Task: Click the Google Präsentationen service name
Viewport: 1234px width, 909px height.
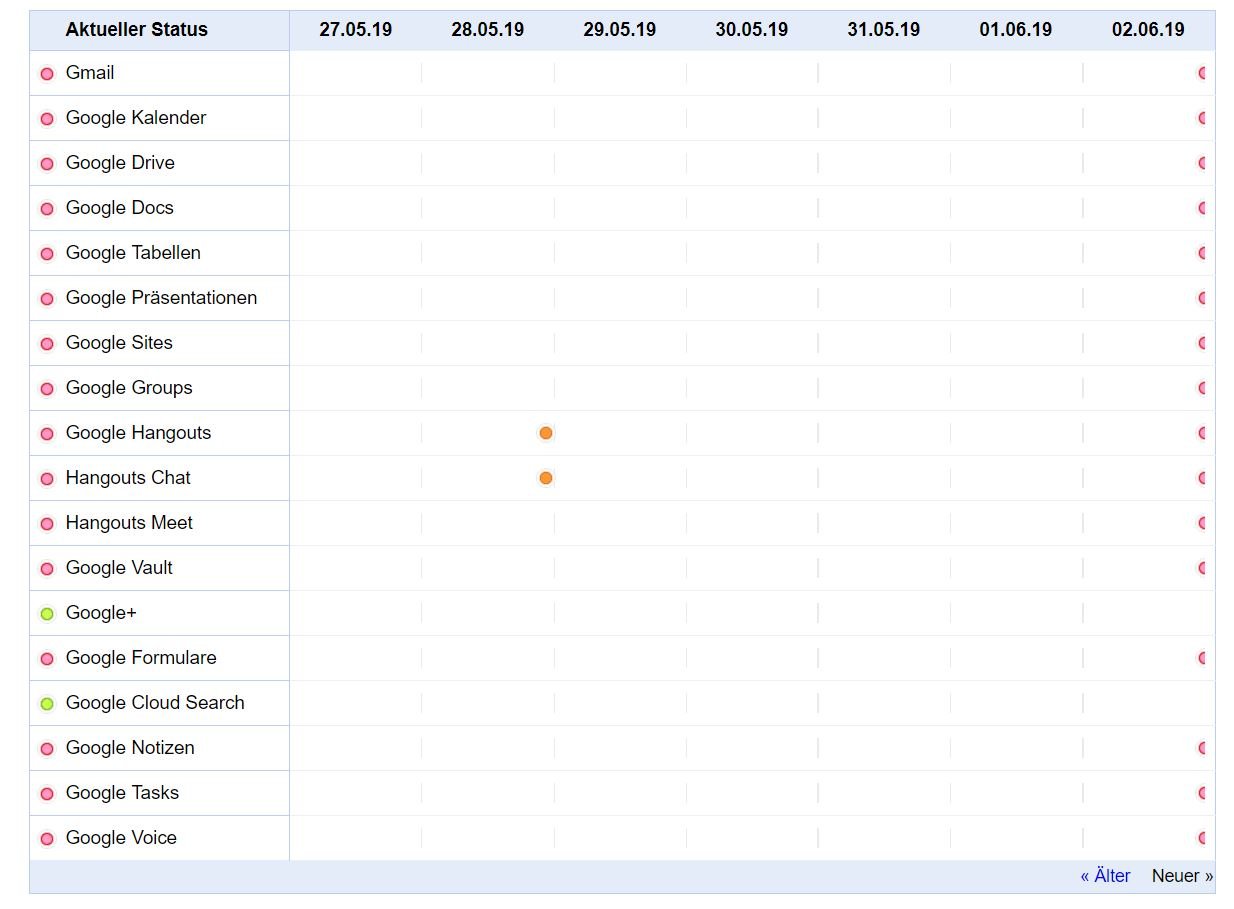Action: 161,298
